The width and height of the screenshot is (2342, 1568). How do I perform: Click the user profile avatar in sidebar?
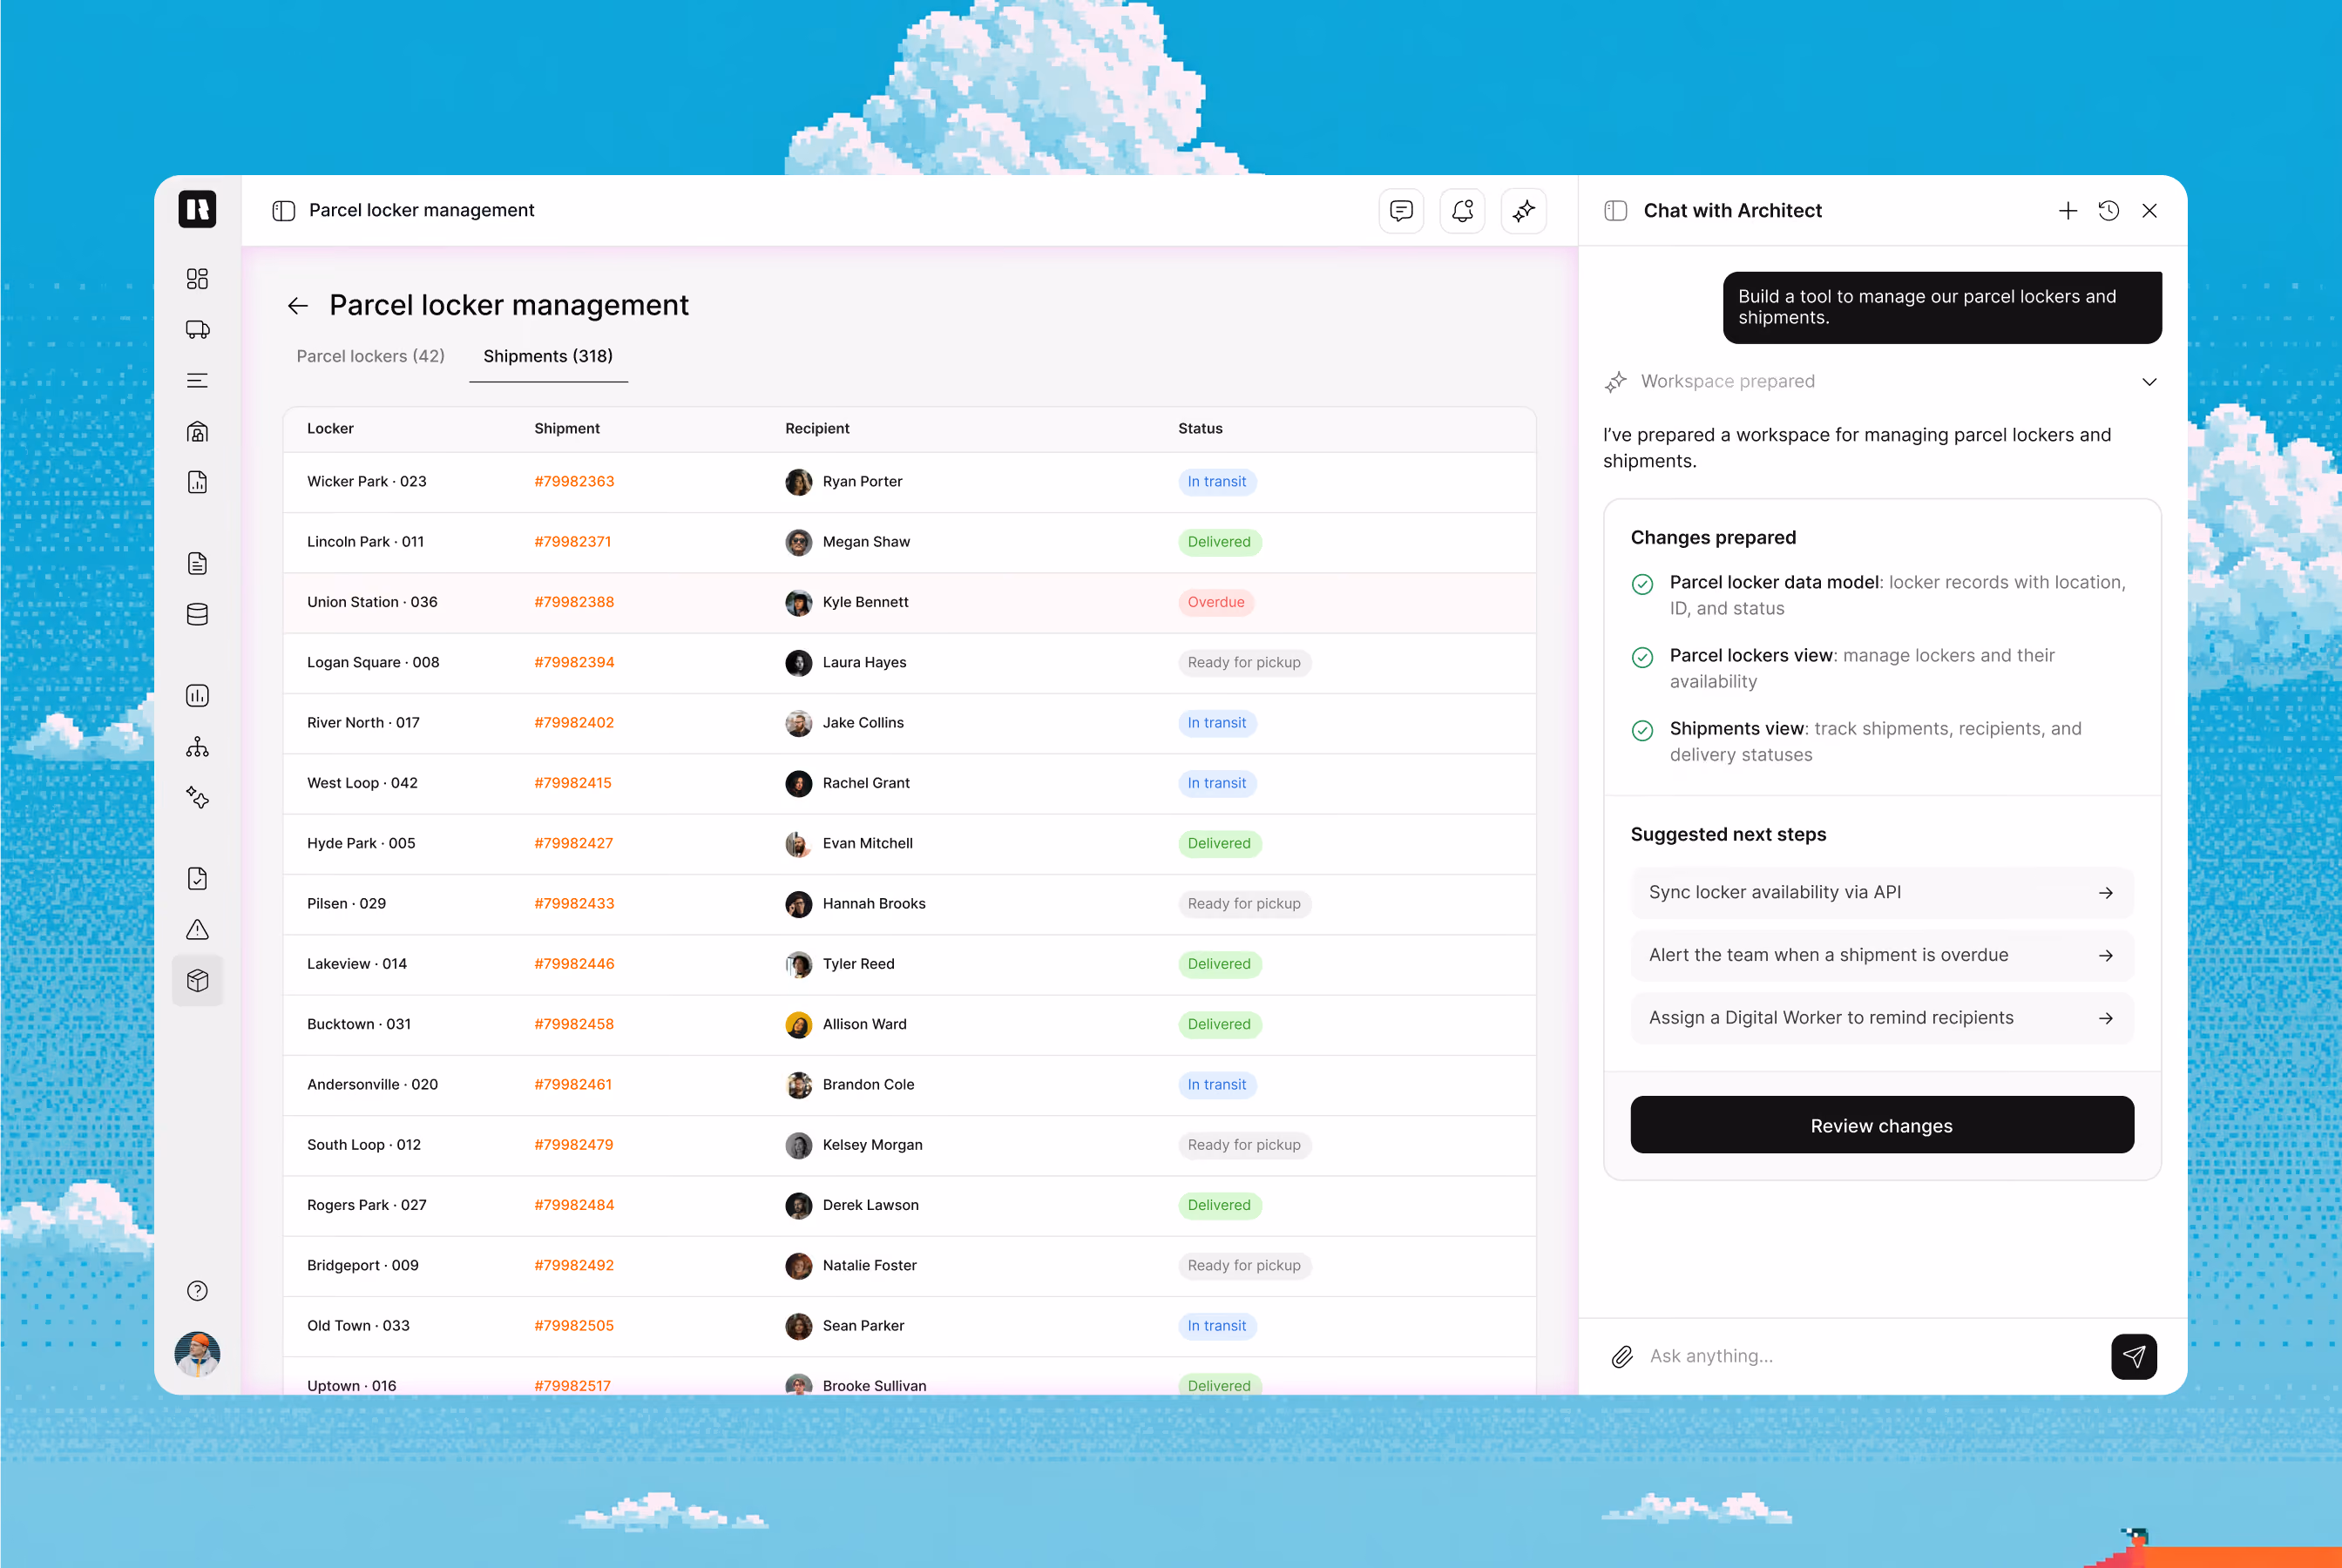tap(197, 1355)
